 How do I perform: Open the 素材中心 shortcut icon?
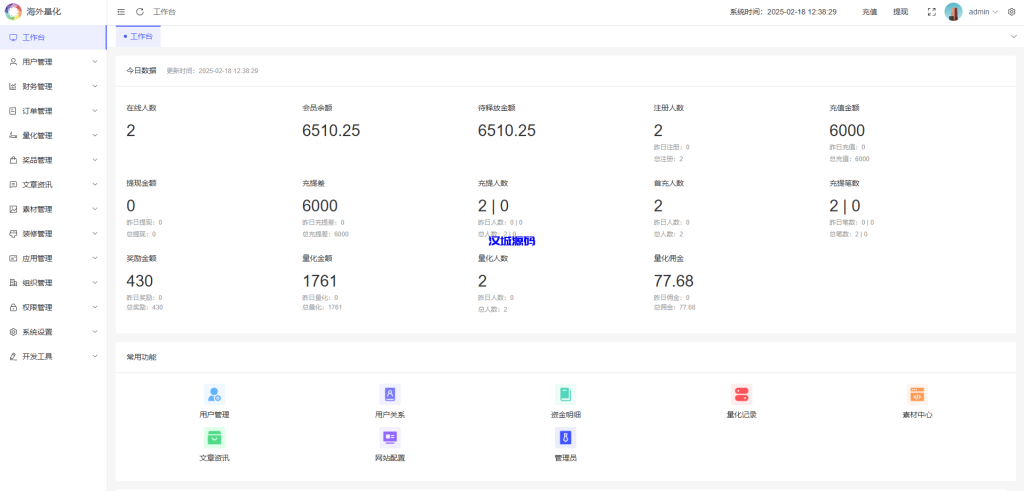click(917, 394)
